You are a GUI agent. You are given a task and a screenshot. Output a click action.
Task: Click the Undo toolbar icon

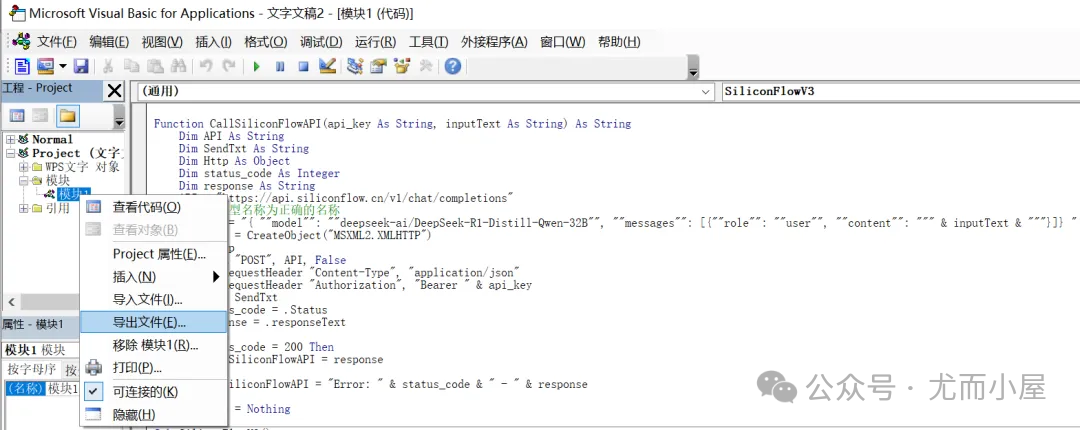point(206,66)
